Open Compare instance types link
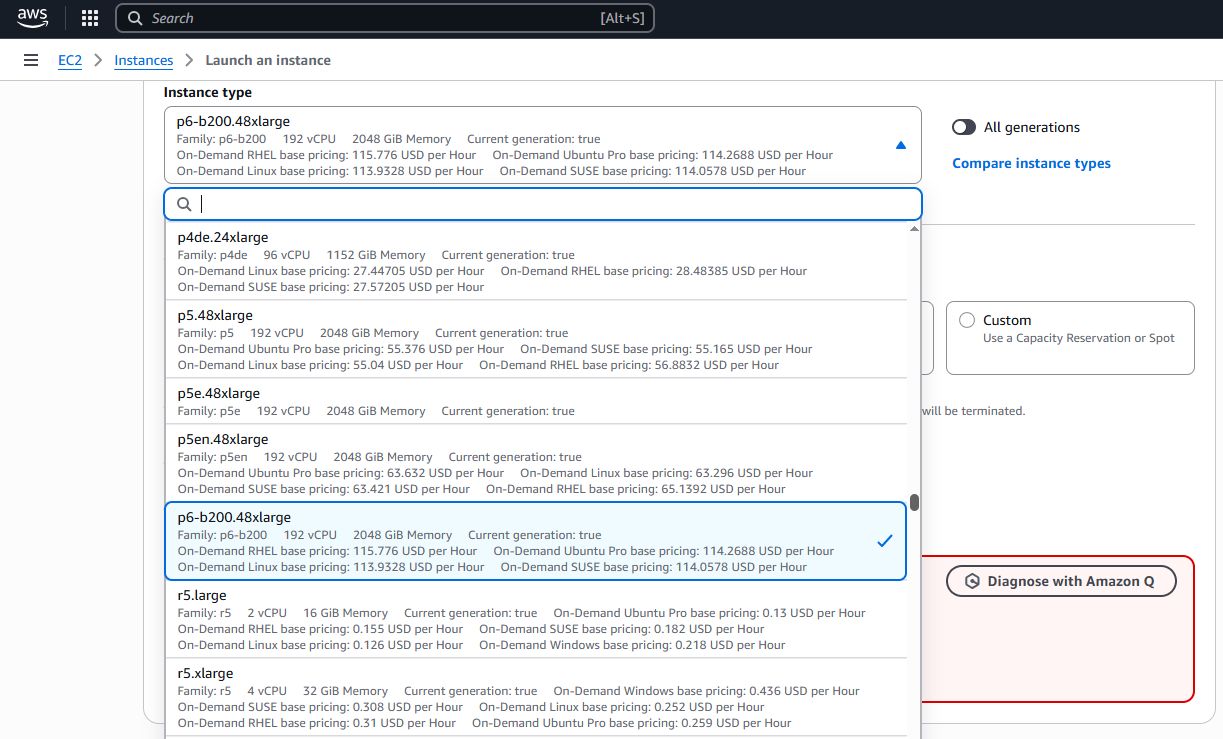1223x739 pixels. [x=1031, y=163]
